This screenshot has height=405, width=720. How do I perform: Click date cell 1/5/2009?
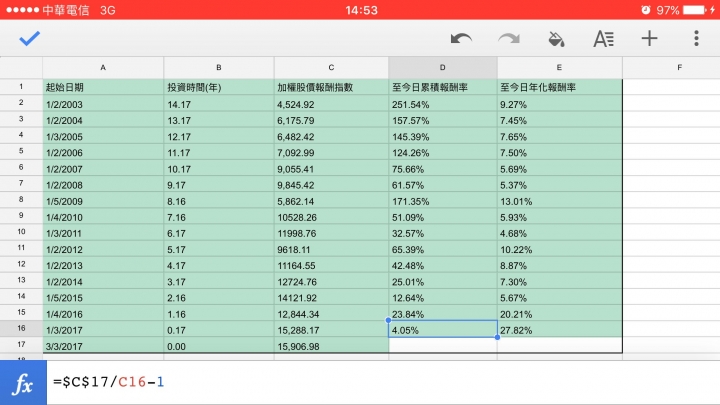click(x=103, y=201)
